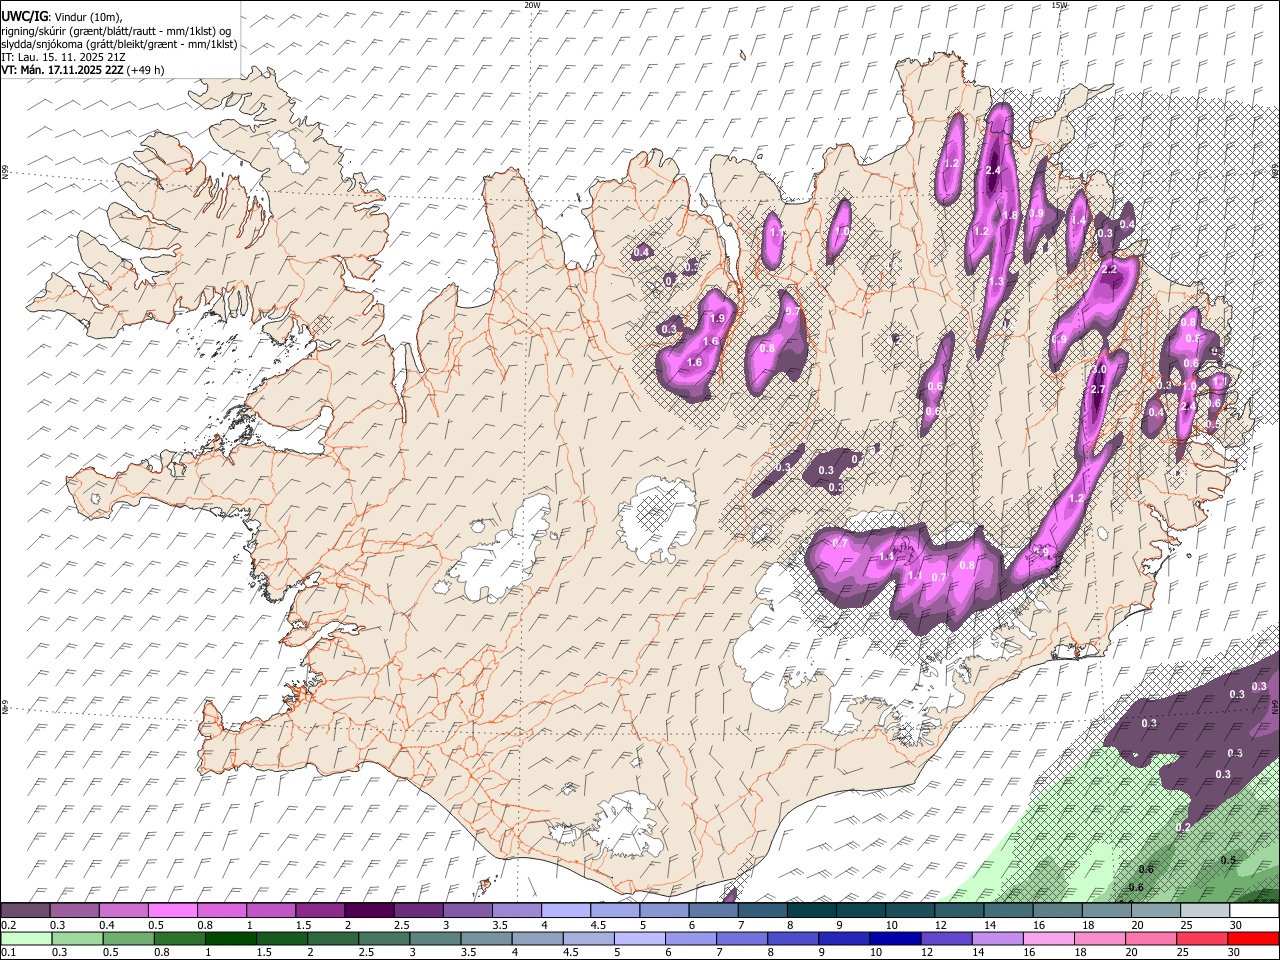Click the '15W' longitude label
Viewport: 1280px width, 960px height.
click(x=1059, y=5)
